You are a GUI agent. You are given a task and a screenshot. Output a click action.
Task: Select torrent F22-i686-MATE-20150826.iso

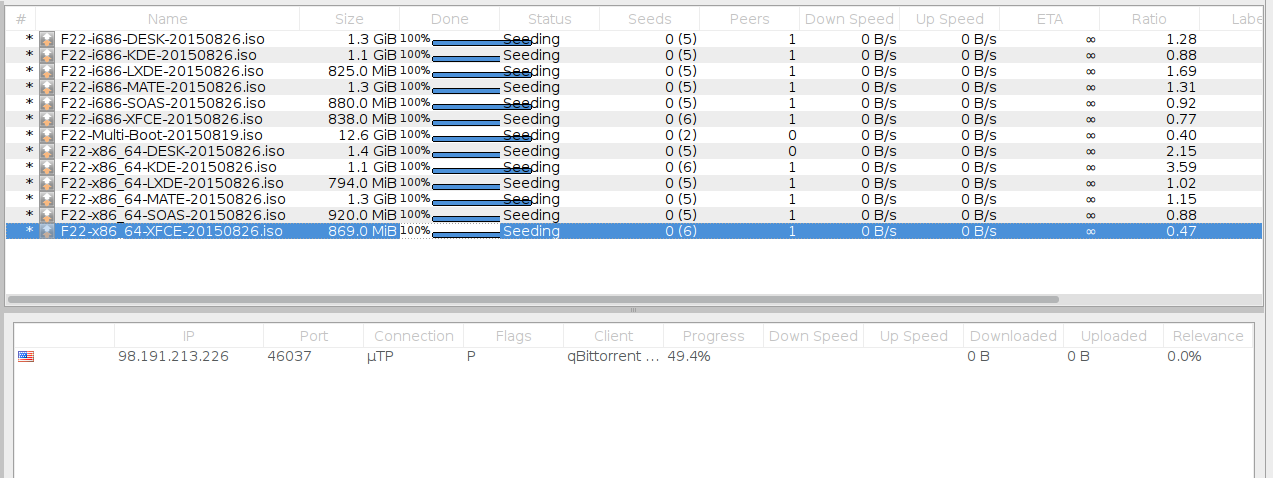pyautogui.click(x=634, y=87)
